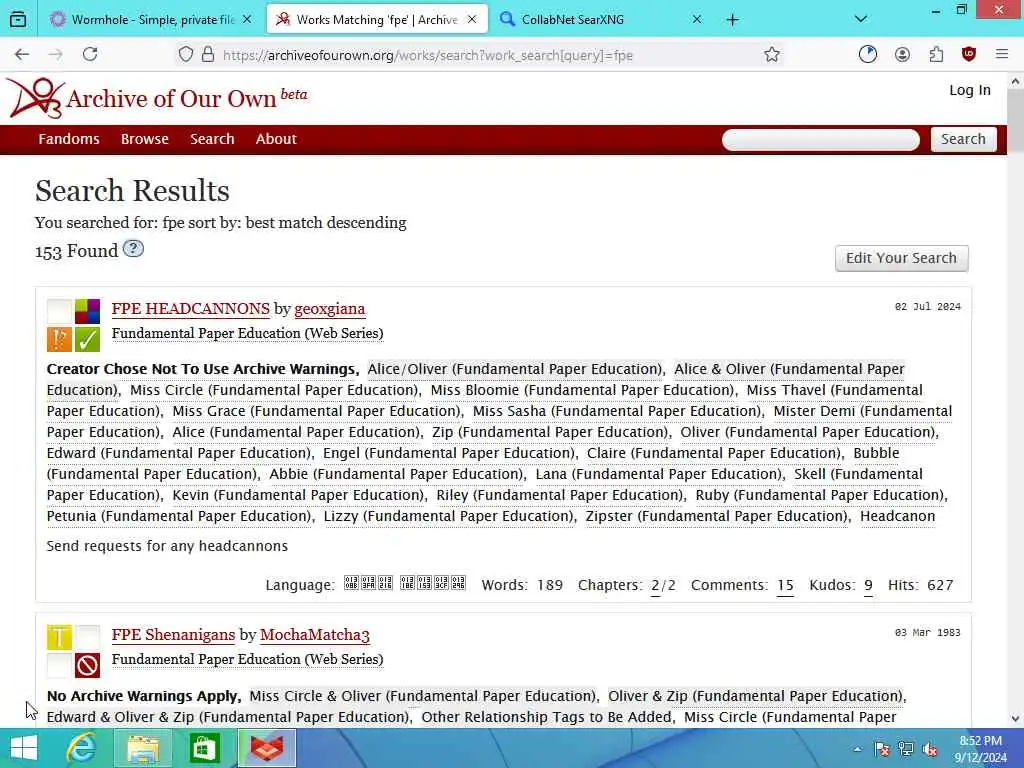Reload the current page
Image resolution: width=1024 pixels, height=768 pixels.
(x=90, y=55)
